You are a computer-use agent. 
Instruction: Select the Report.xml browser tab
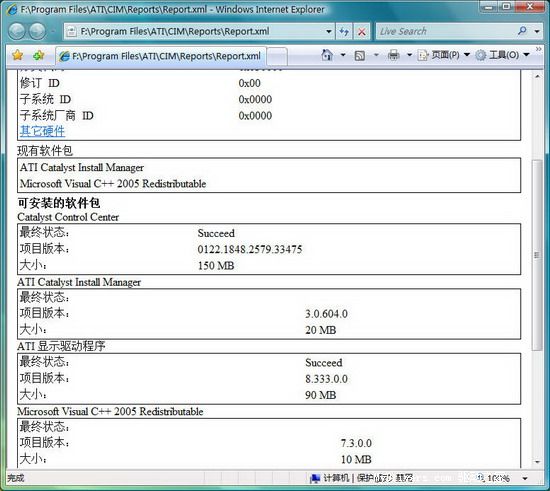(161, 56)
